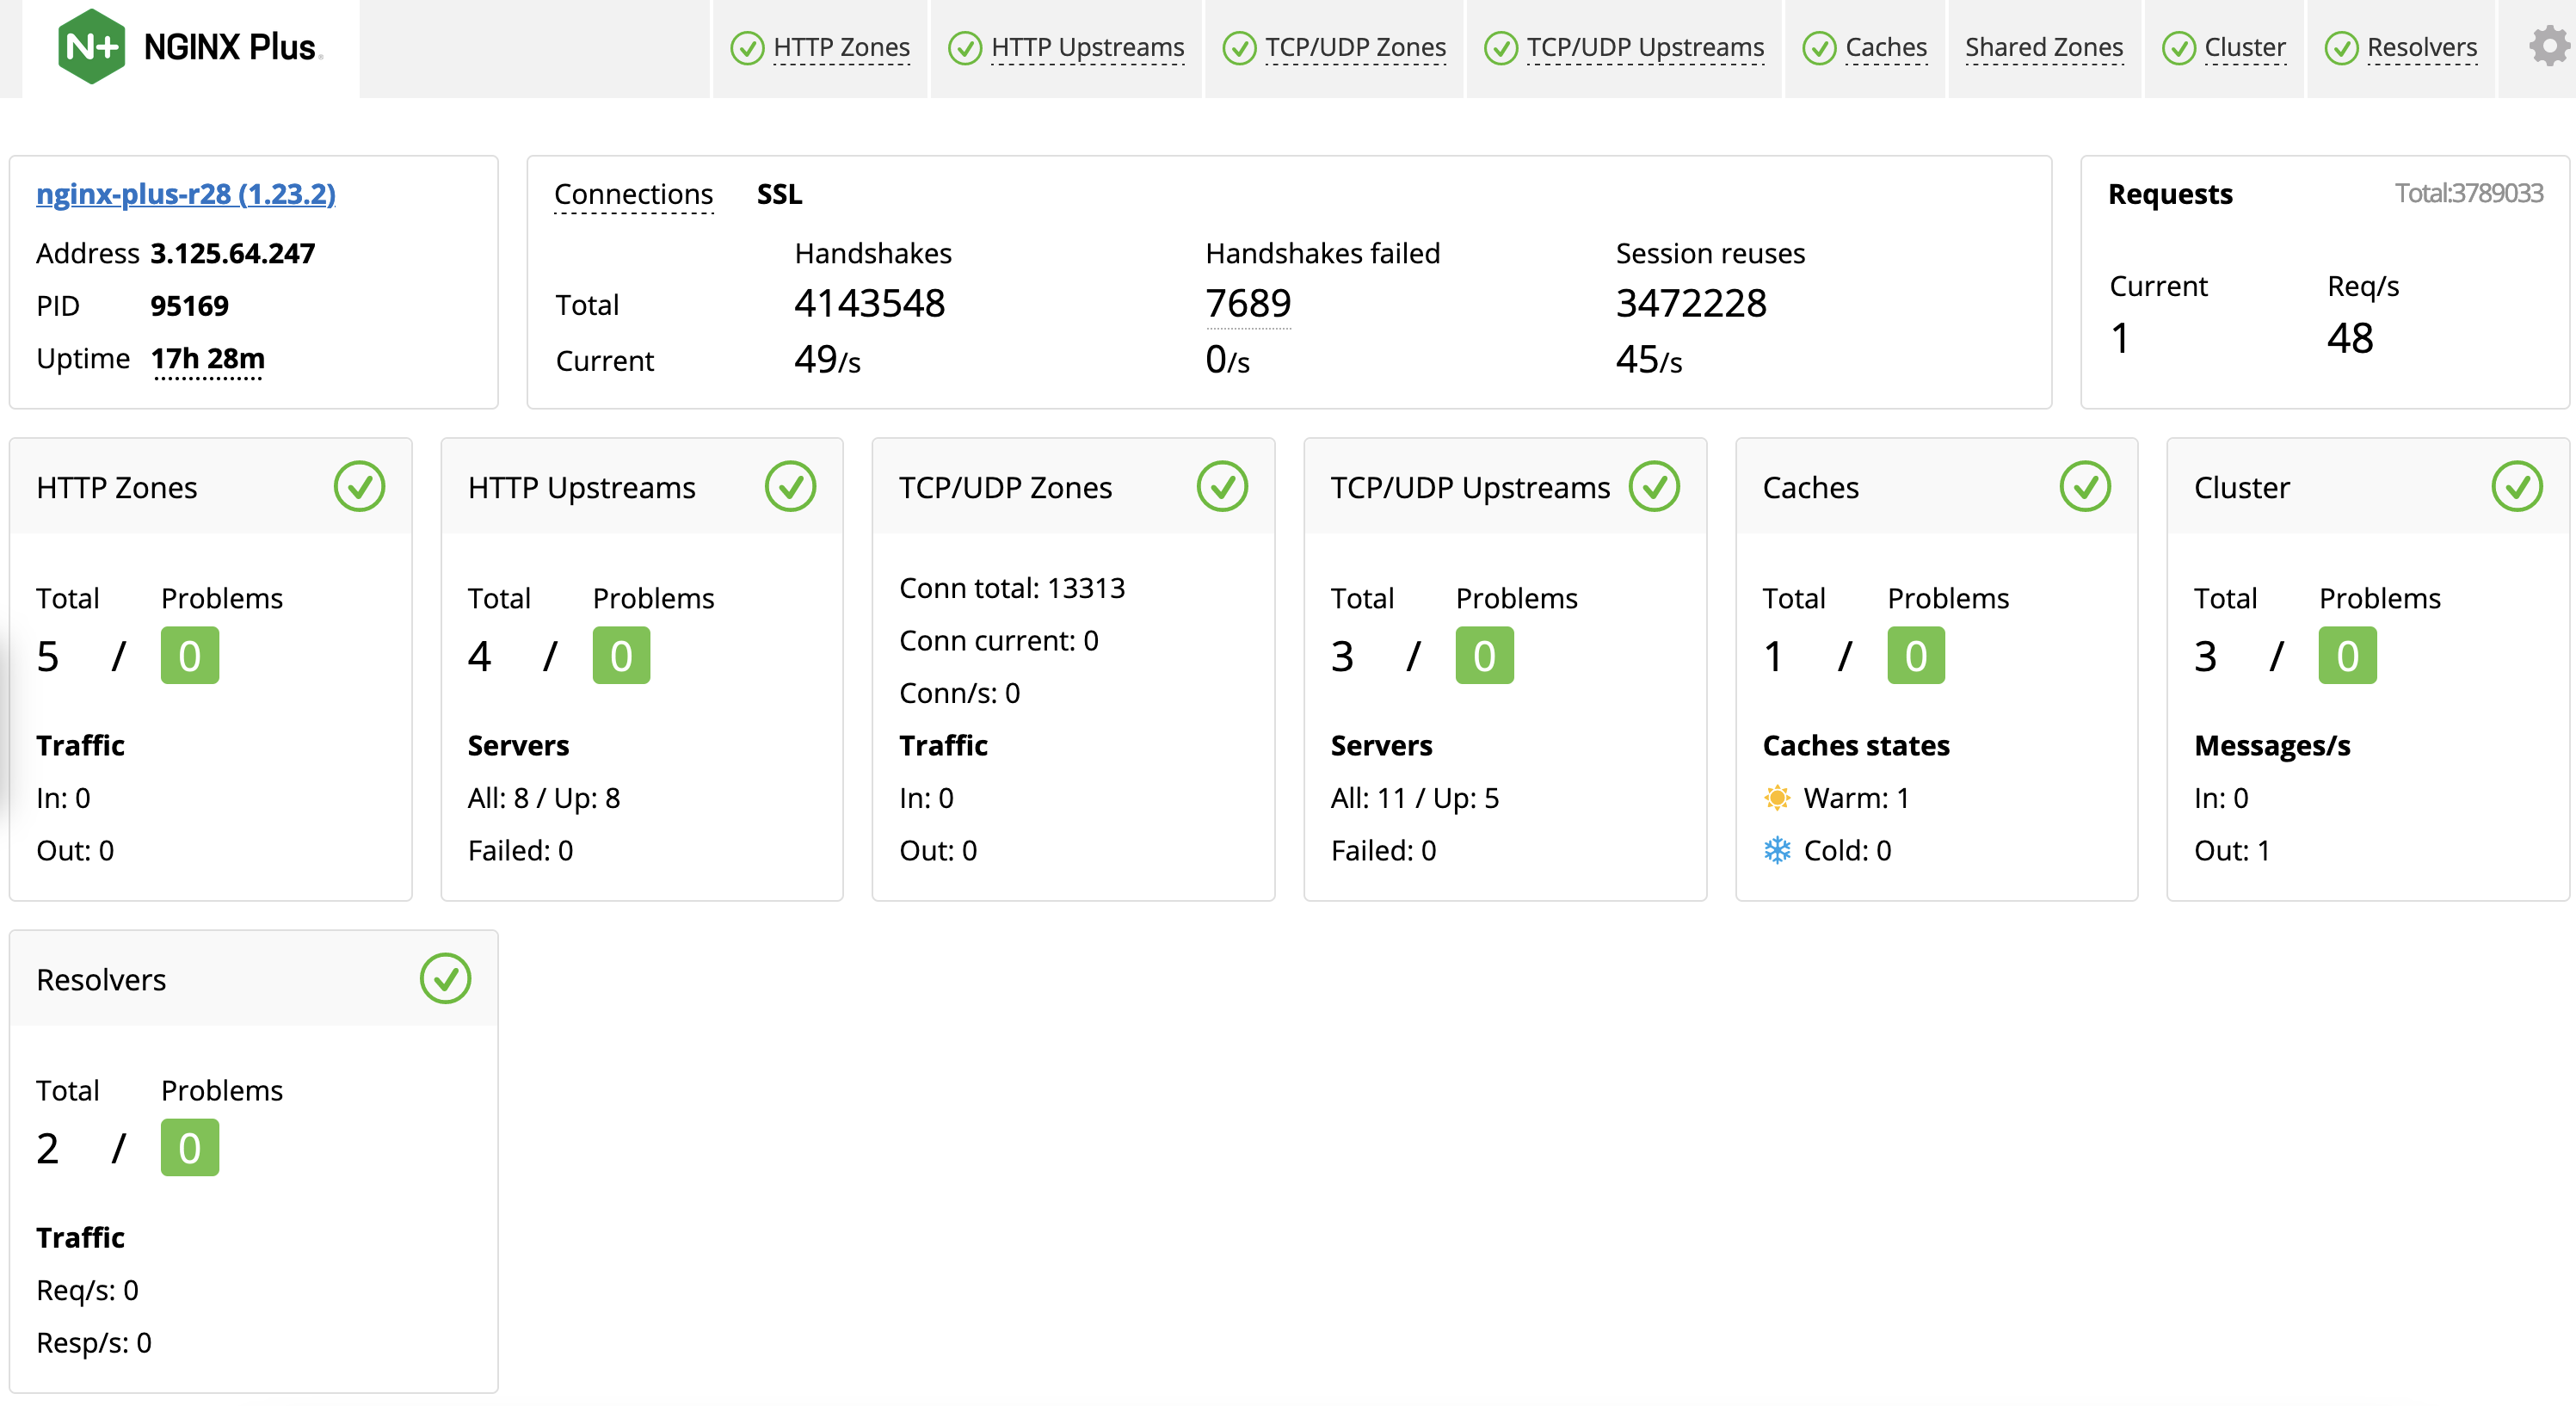2576x1406 pixels.
Task: Click the Resolvers card status checkmark
Action: pos(445,979)
